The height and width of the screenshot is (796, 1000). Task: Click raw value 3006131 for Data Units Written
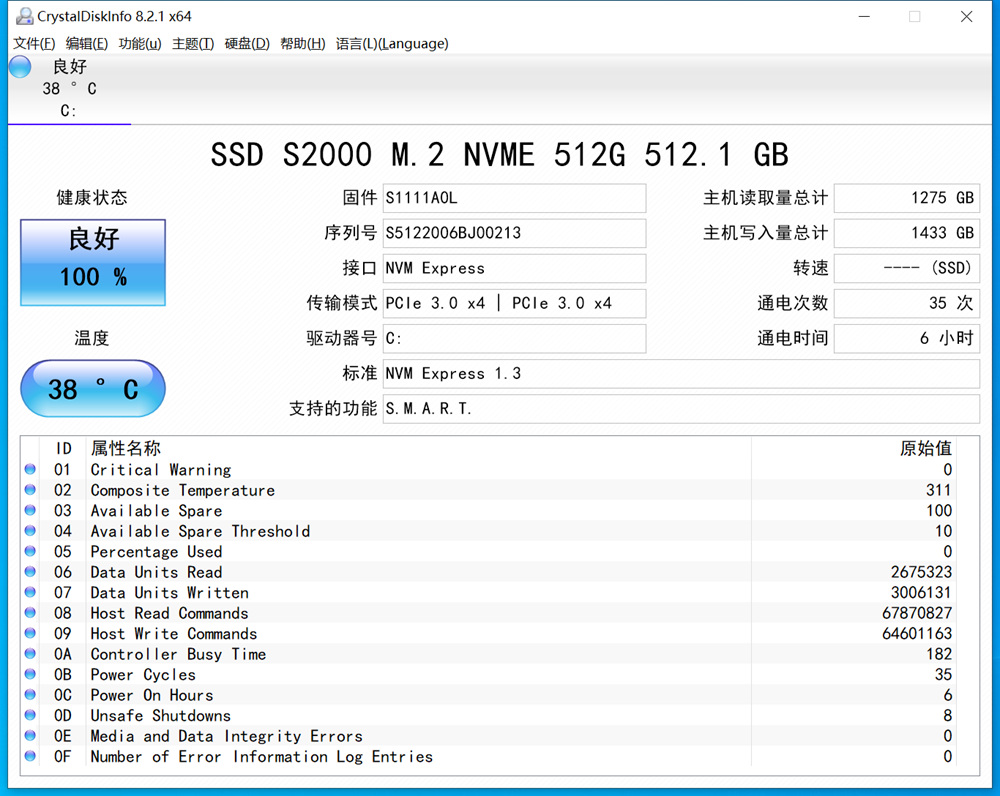pos(921,592)
